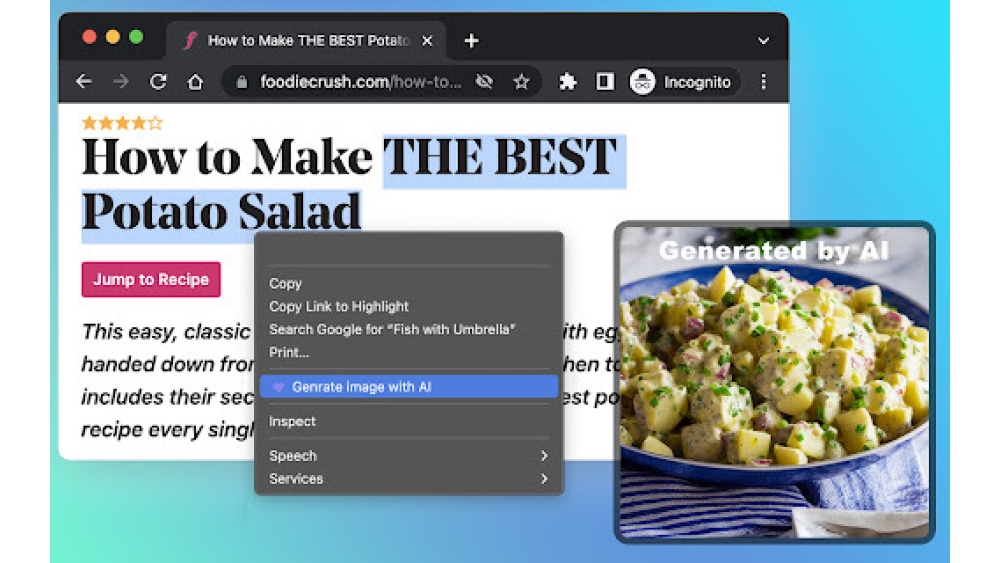1000x563 pixels.
Task: Choose Copy Link to Highlight
Action: click(x=409, y=307)
